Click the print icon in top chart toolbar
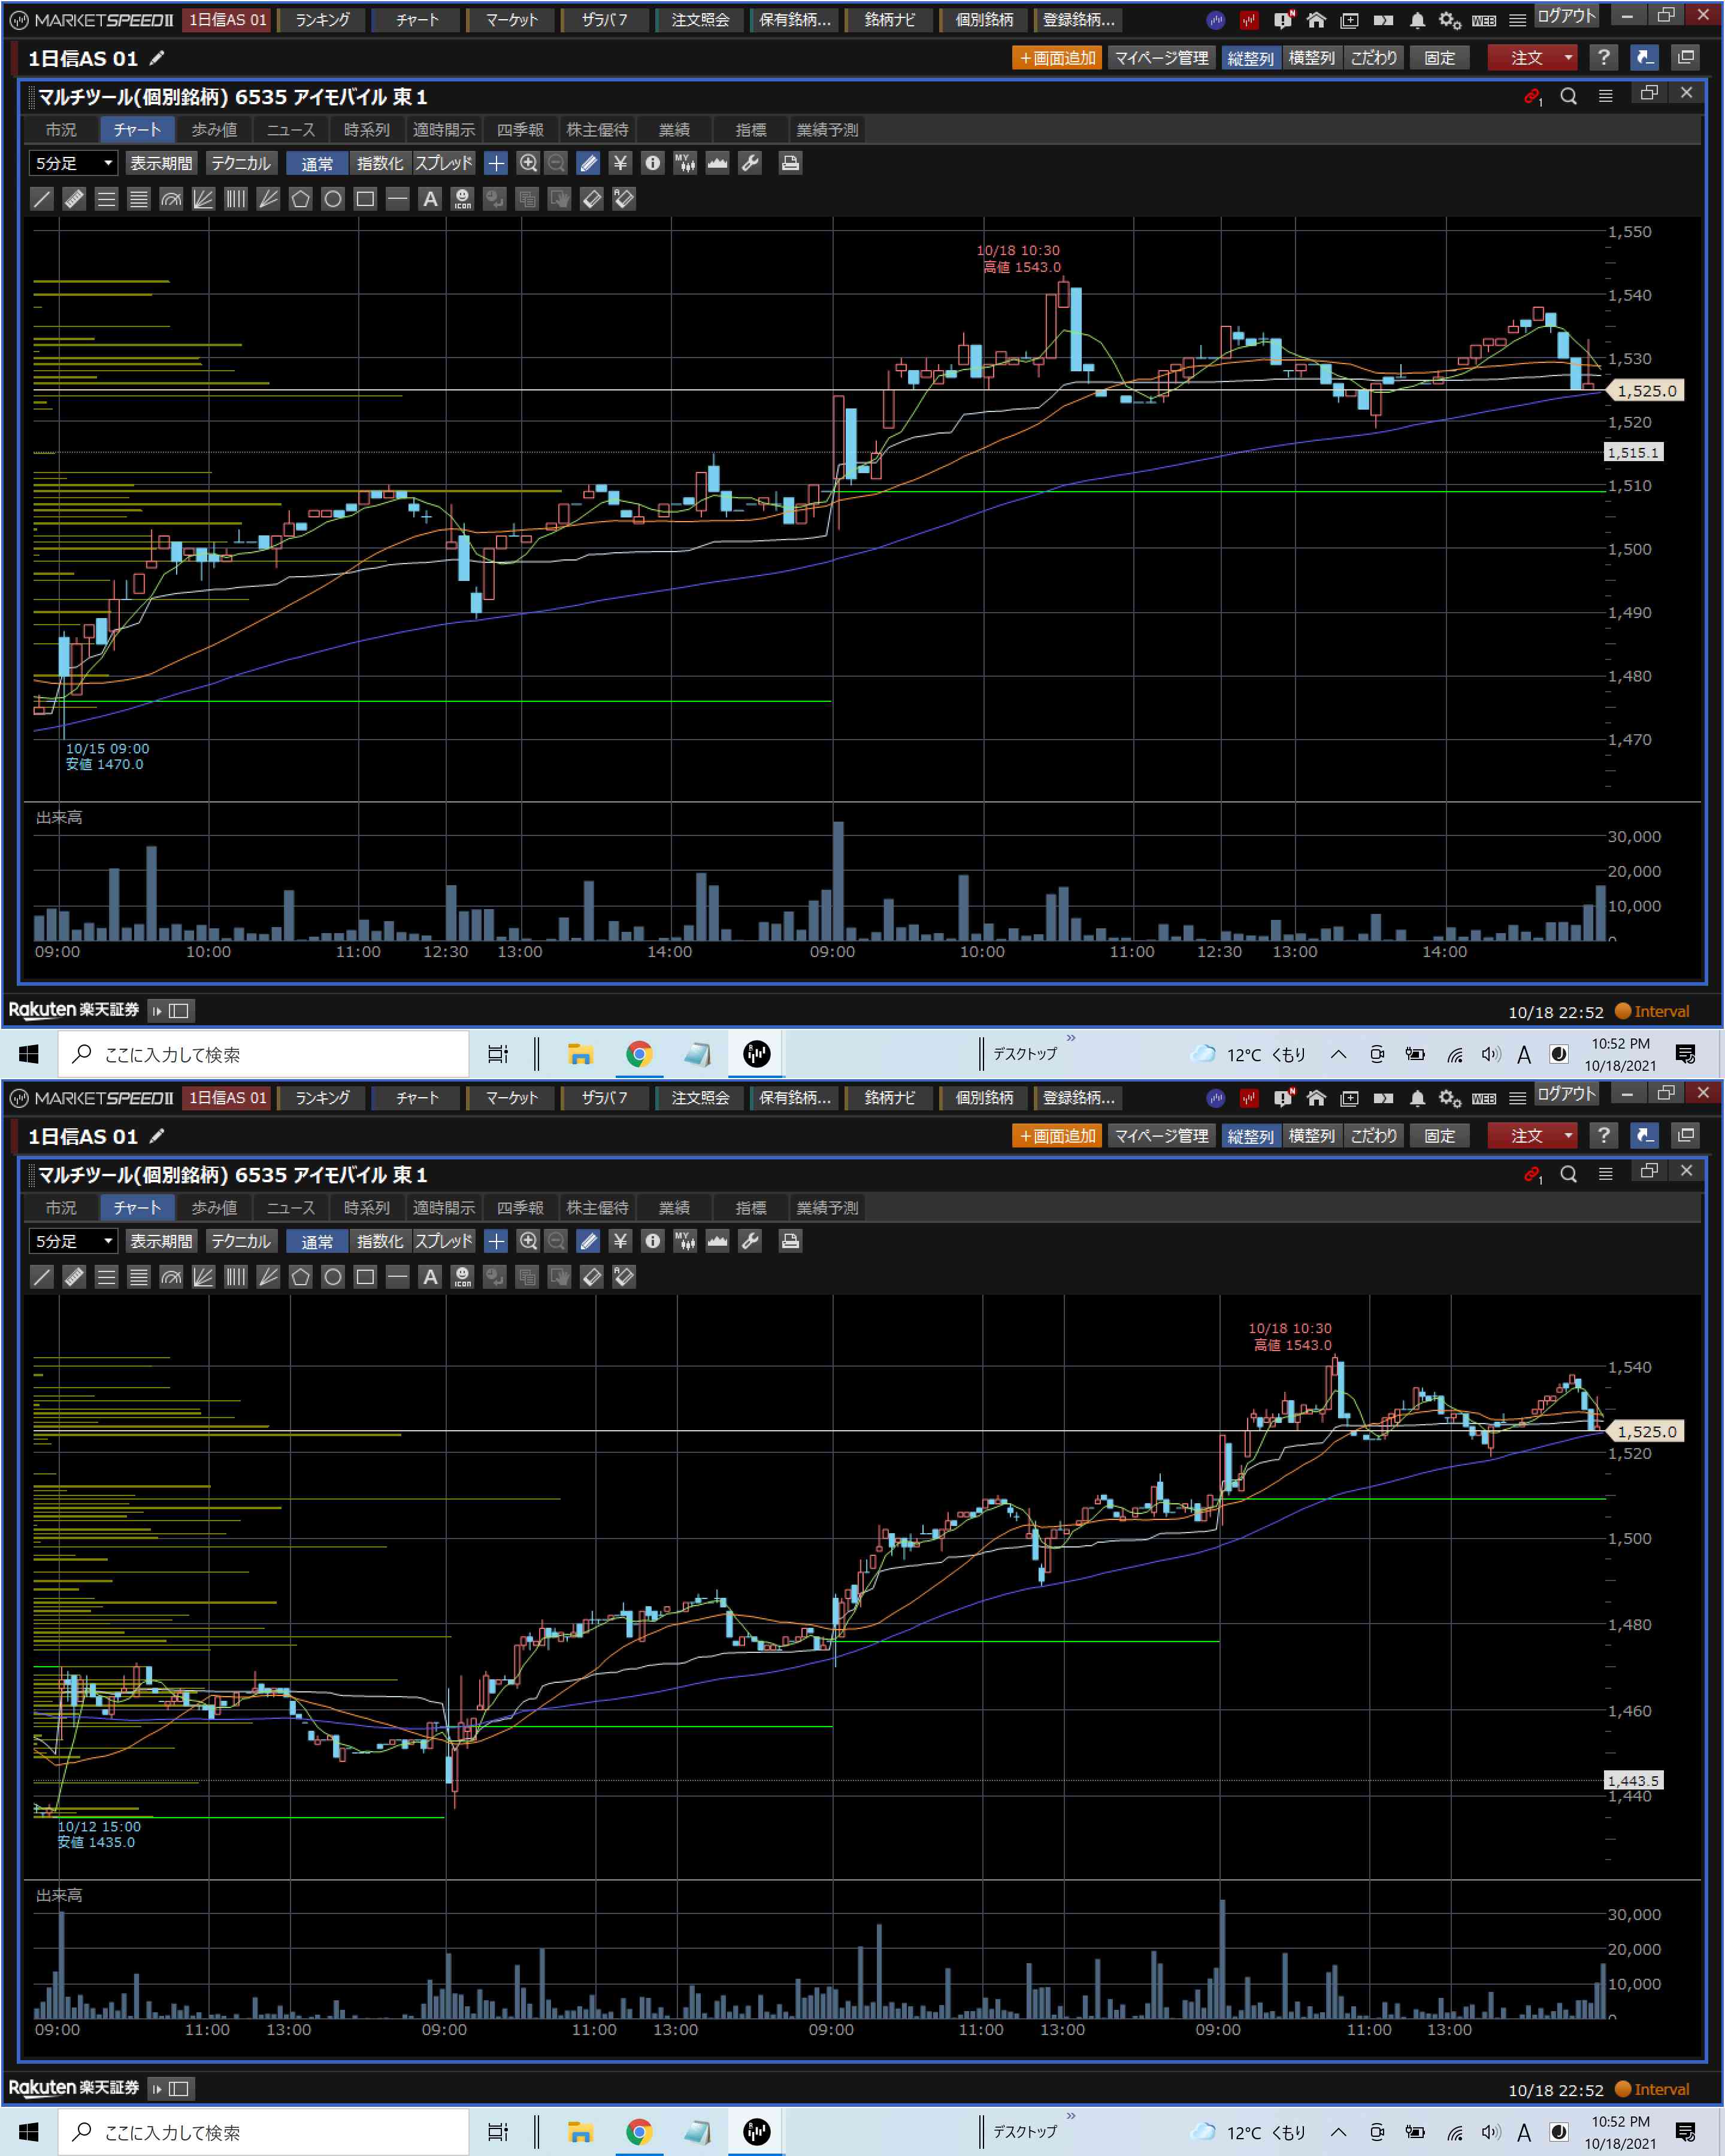 coord(790,163)
